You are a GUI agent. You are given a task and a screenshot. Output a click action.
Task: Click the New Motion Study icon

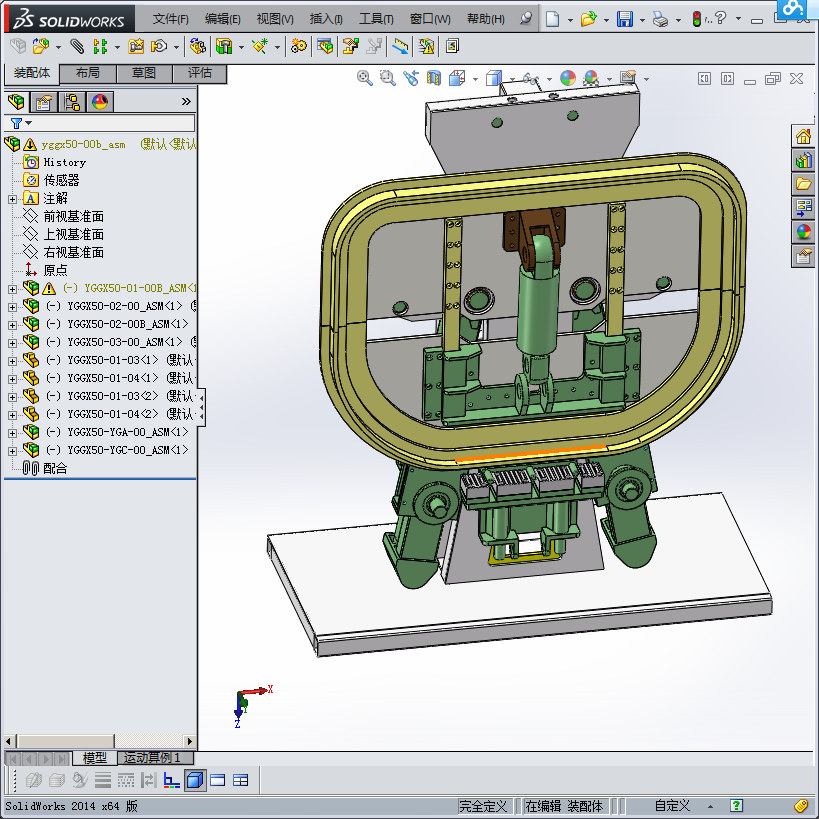pos(299,46)
